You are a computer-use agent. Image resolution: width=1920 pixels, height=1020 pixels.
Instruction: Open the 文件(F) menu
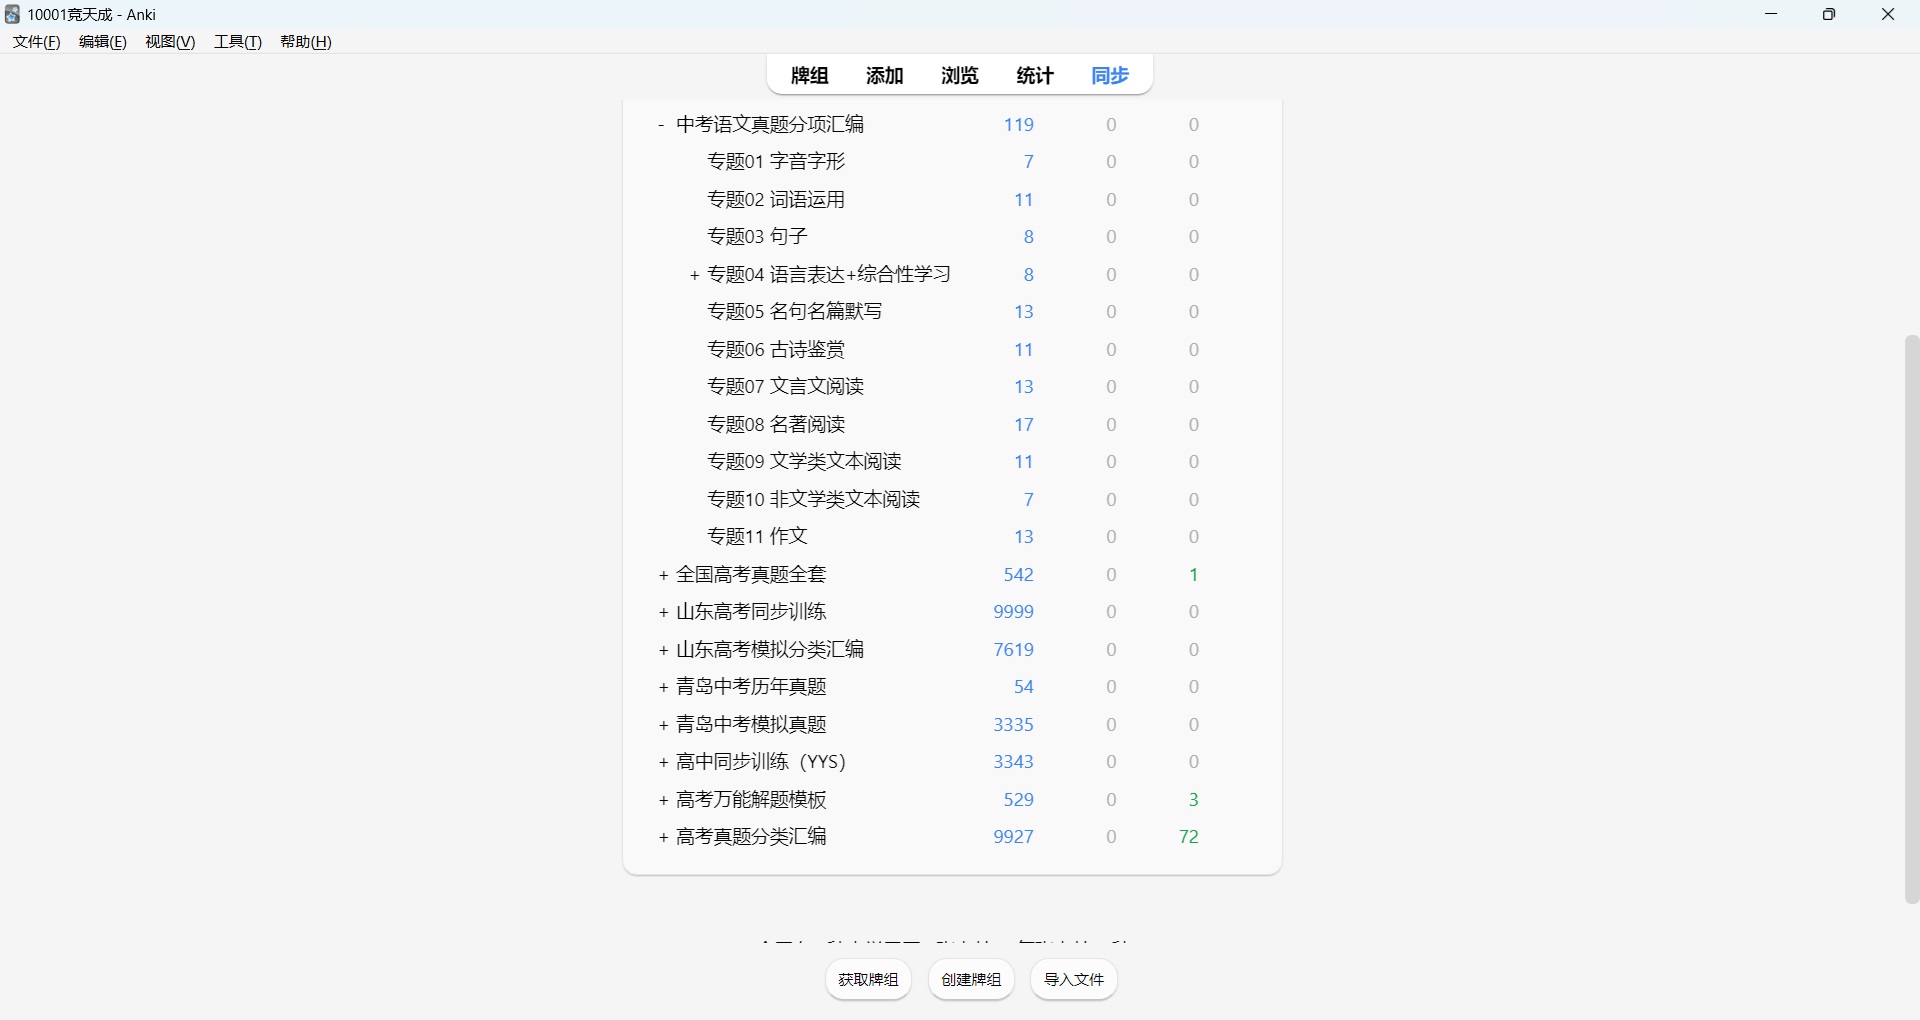click(37, 42)
